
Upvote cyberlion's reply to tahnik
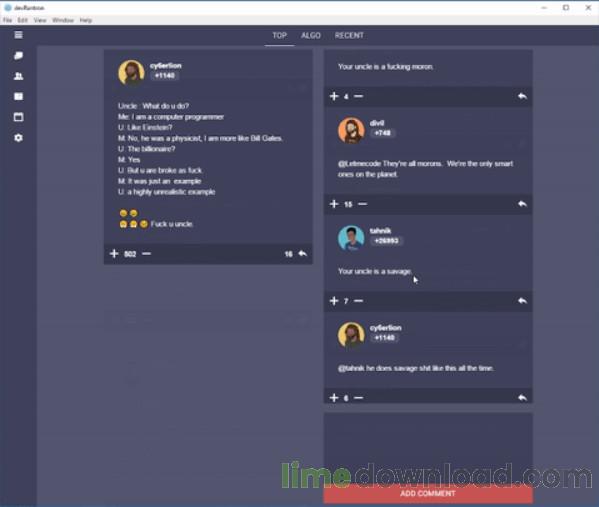point(334,398)
